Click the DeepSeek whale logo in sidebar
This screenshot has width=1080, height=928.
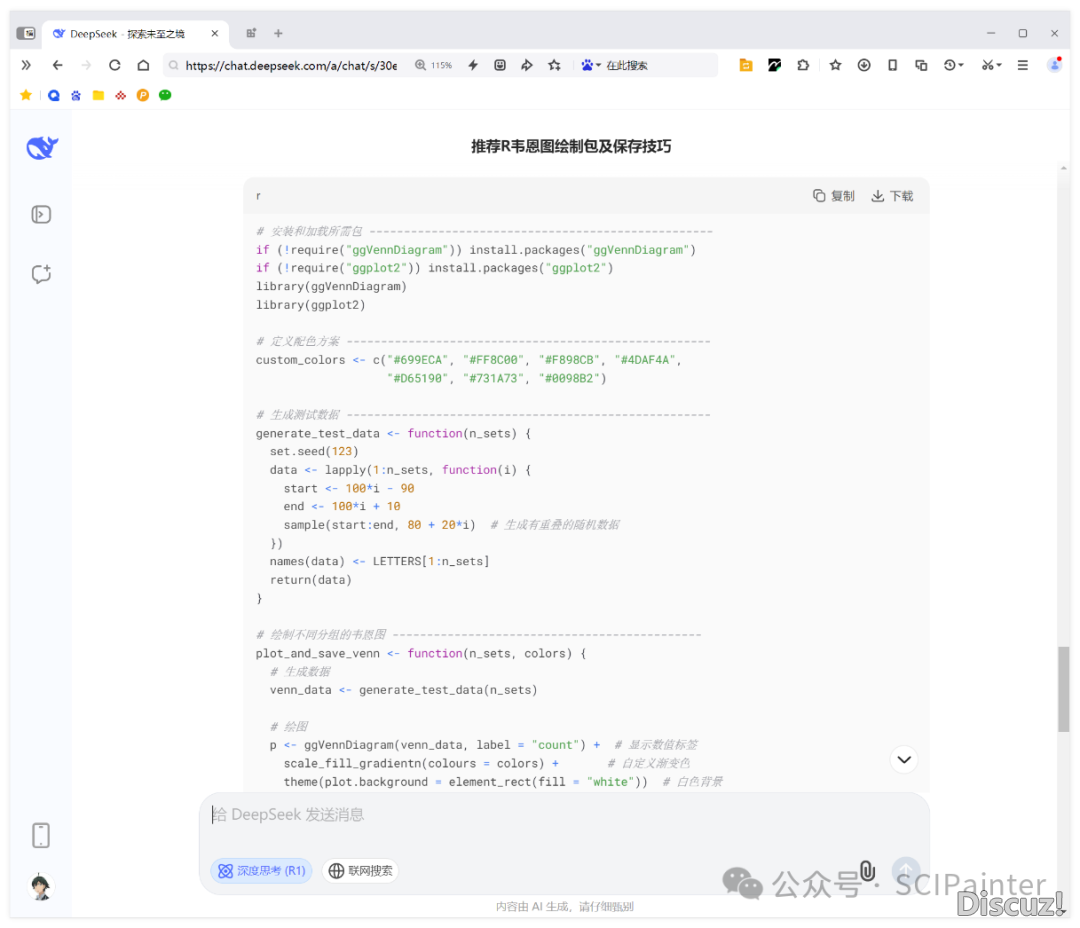click(x=42, y=147)
